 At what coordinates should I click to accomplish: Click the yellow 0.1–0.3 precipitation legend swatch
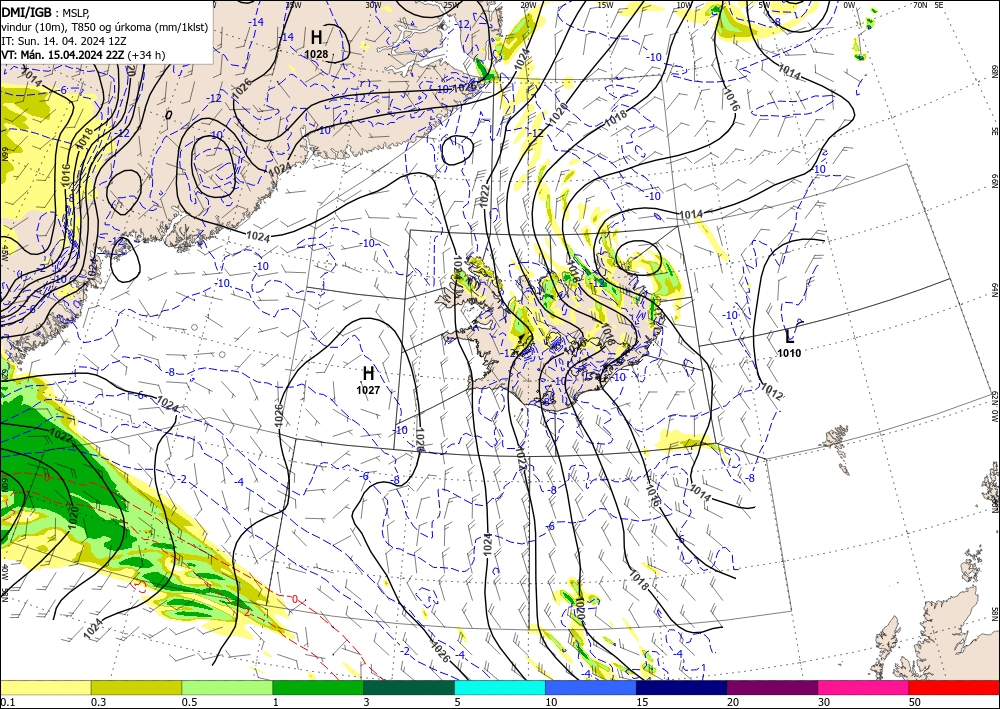click(45, 687)
